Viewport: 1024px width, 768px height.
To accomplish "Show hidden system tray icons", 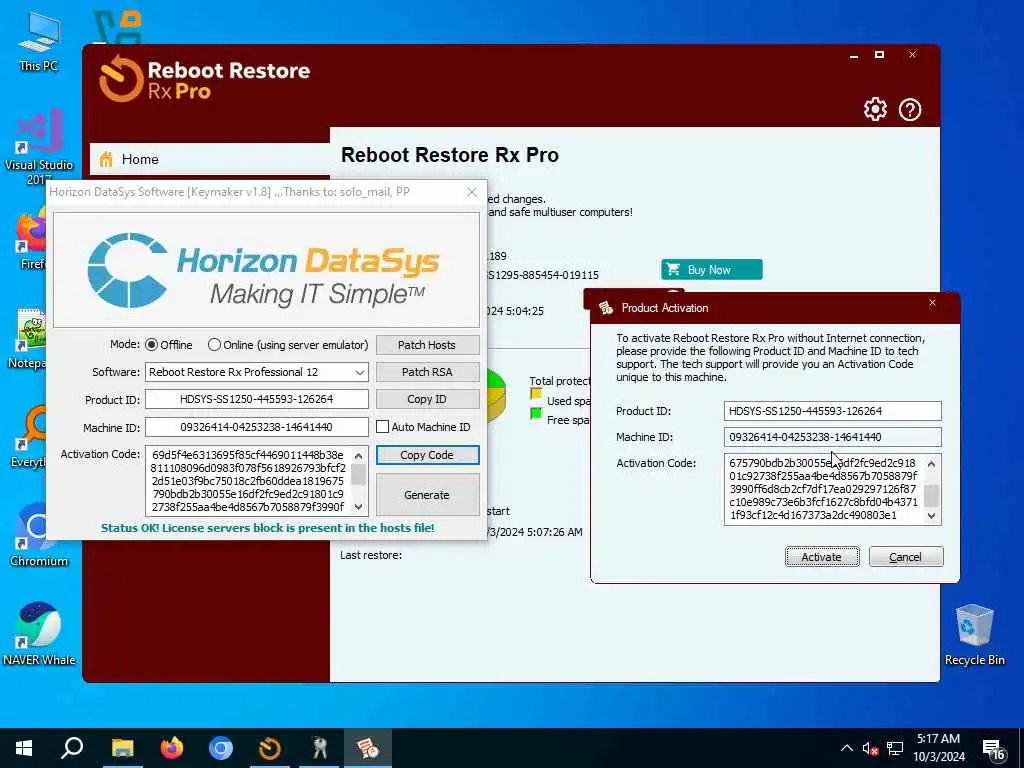I will pyautogui.click(x=846, y=748).
